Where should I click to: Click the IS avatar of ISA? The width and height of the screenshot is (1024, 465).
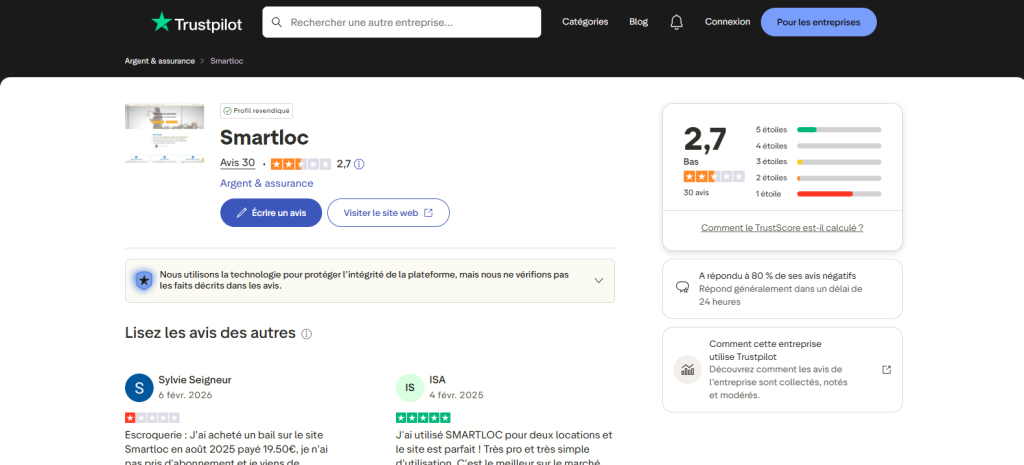[410, 388]
